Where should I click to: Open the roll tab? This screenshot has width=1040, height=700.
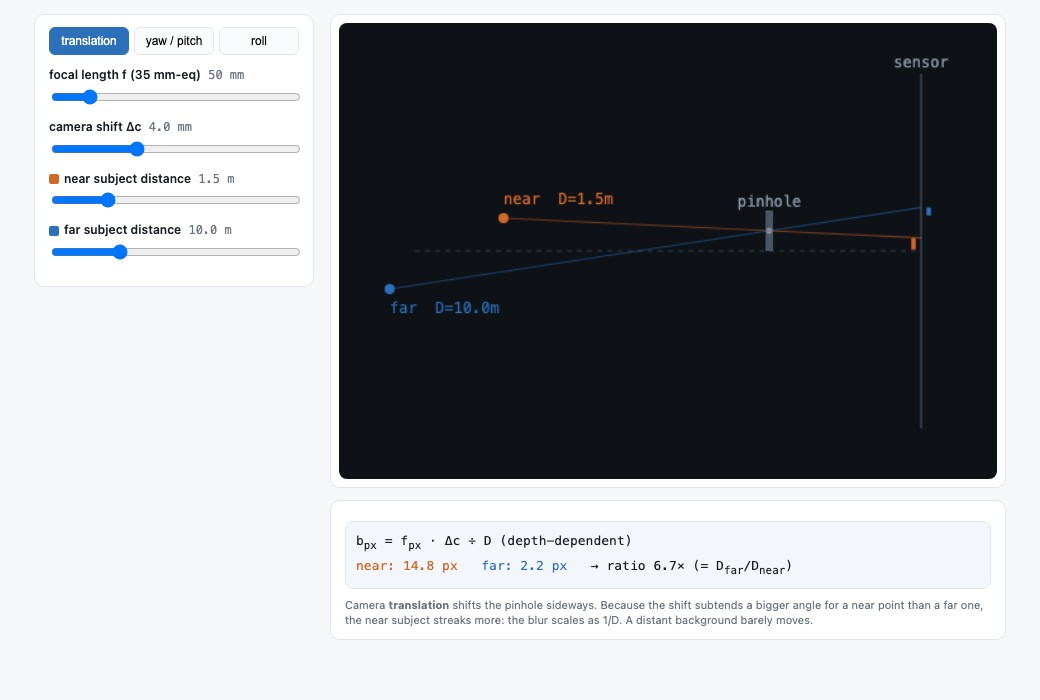tap(259, 41)
